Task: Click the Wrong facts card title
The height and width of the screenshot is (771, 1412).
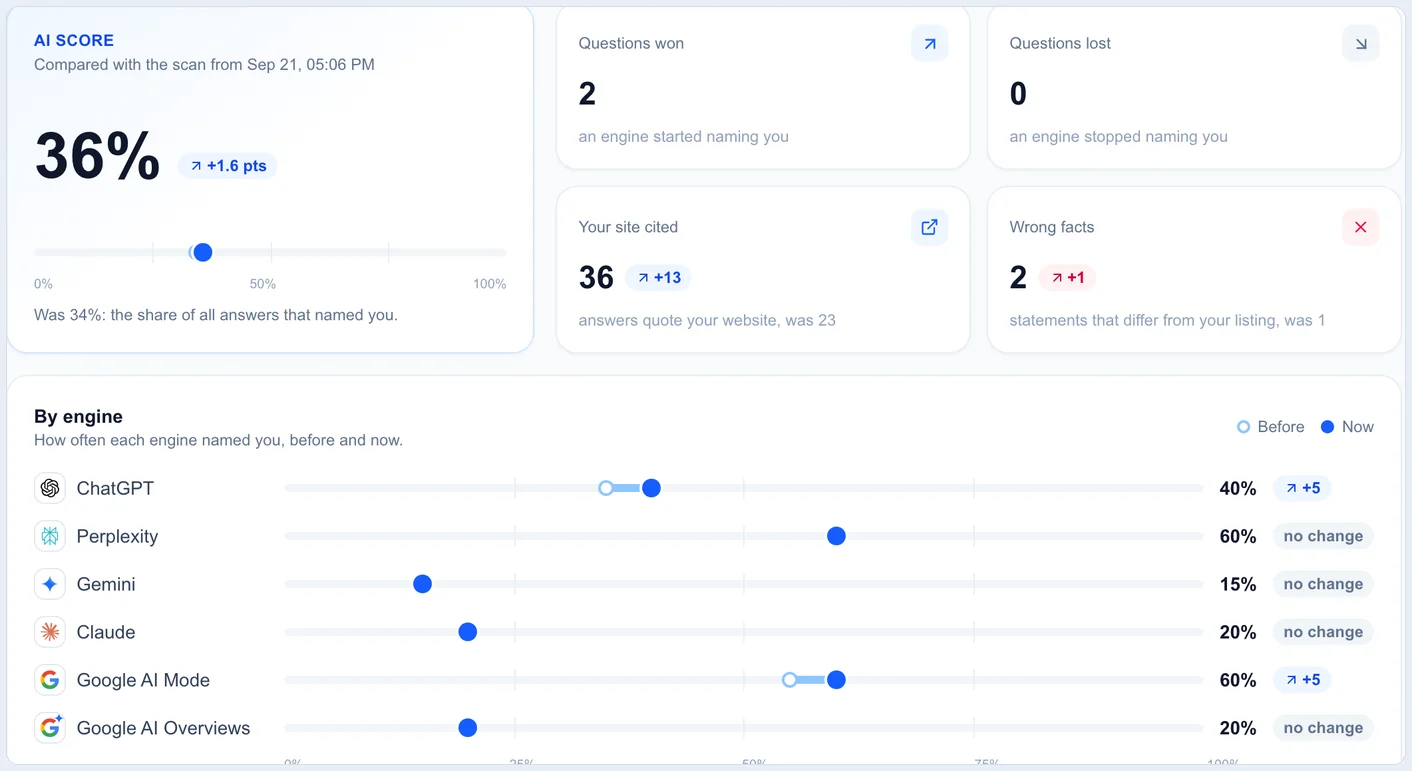Action: coord(1052,227)
